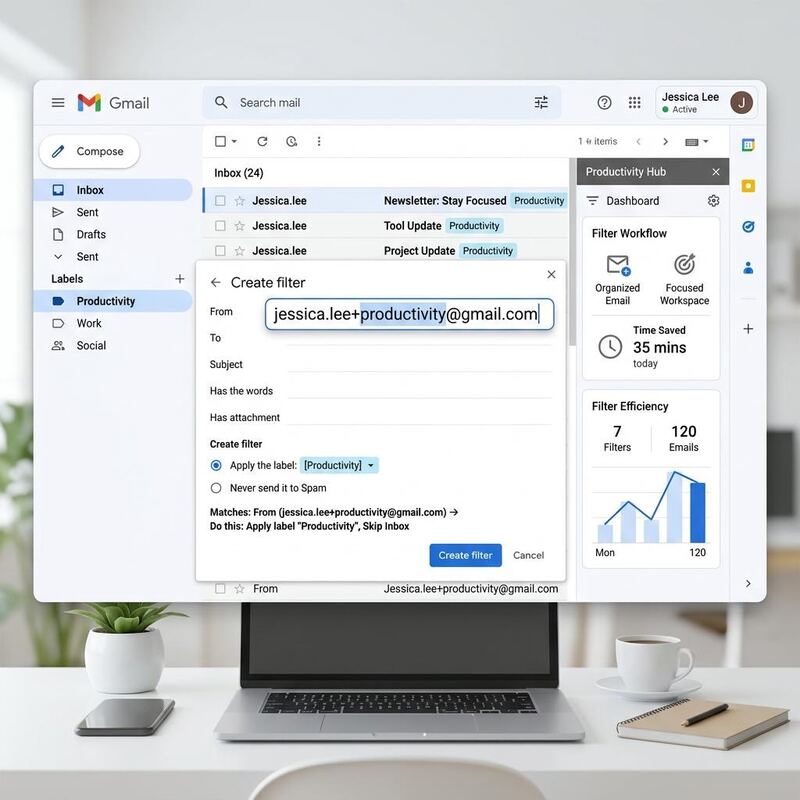Star the Tool Update email
The width and height of the screenshot is (800, 800).
[x=239, y=226]
